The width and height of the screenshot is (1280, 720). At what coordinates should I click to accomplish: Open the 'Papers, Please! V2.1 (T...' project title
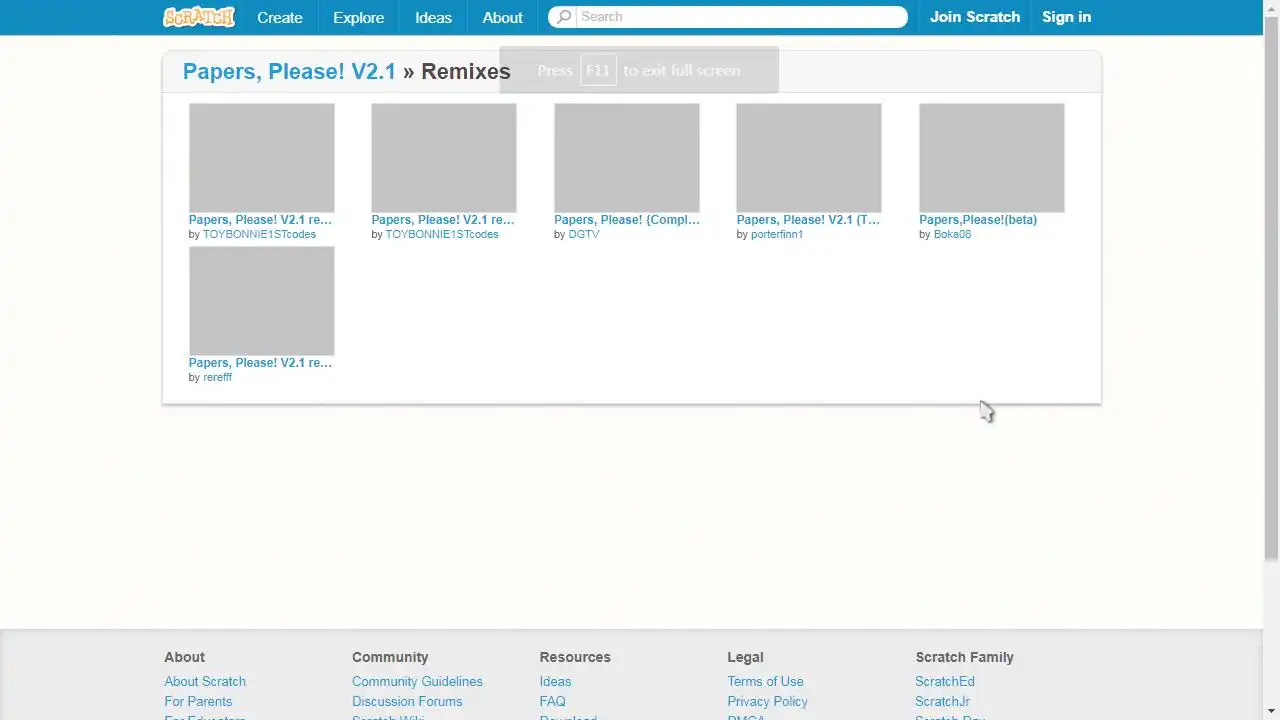pos(808,220)
